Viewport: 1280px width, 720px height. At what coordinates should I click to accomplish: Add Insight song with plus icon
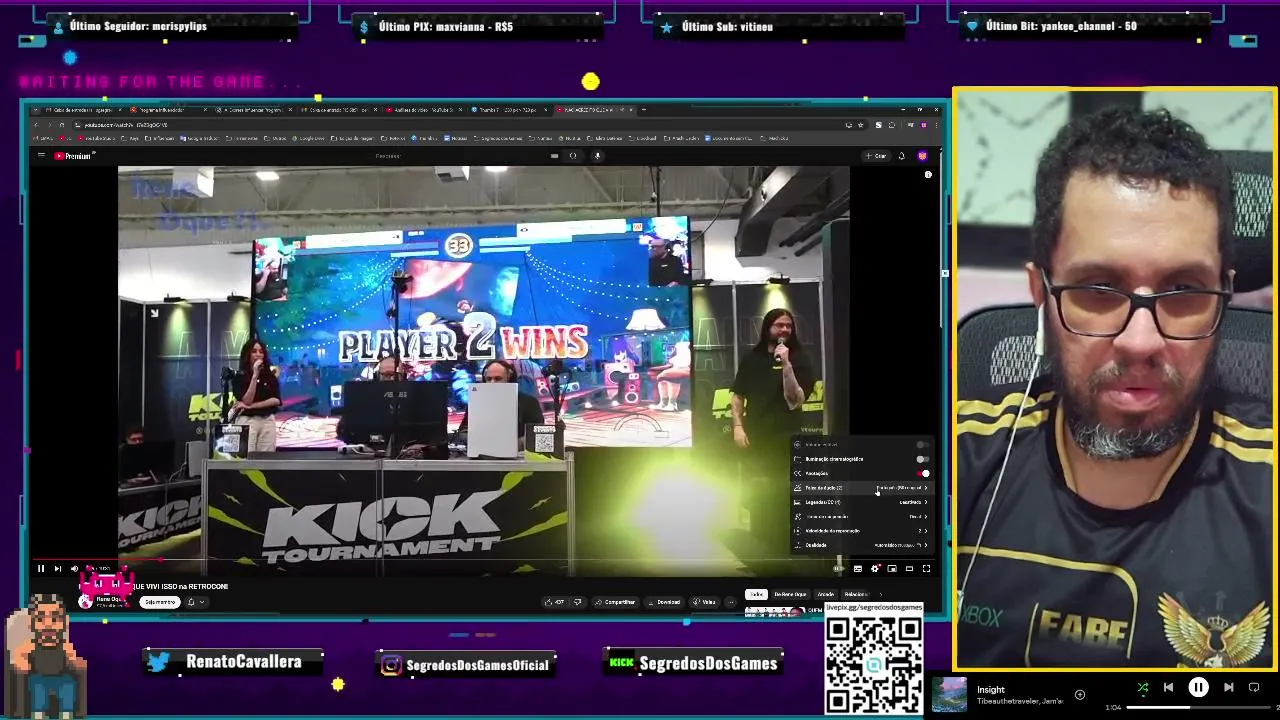[x=1079, y=694]
